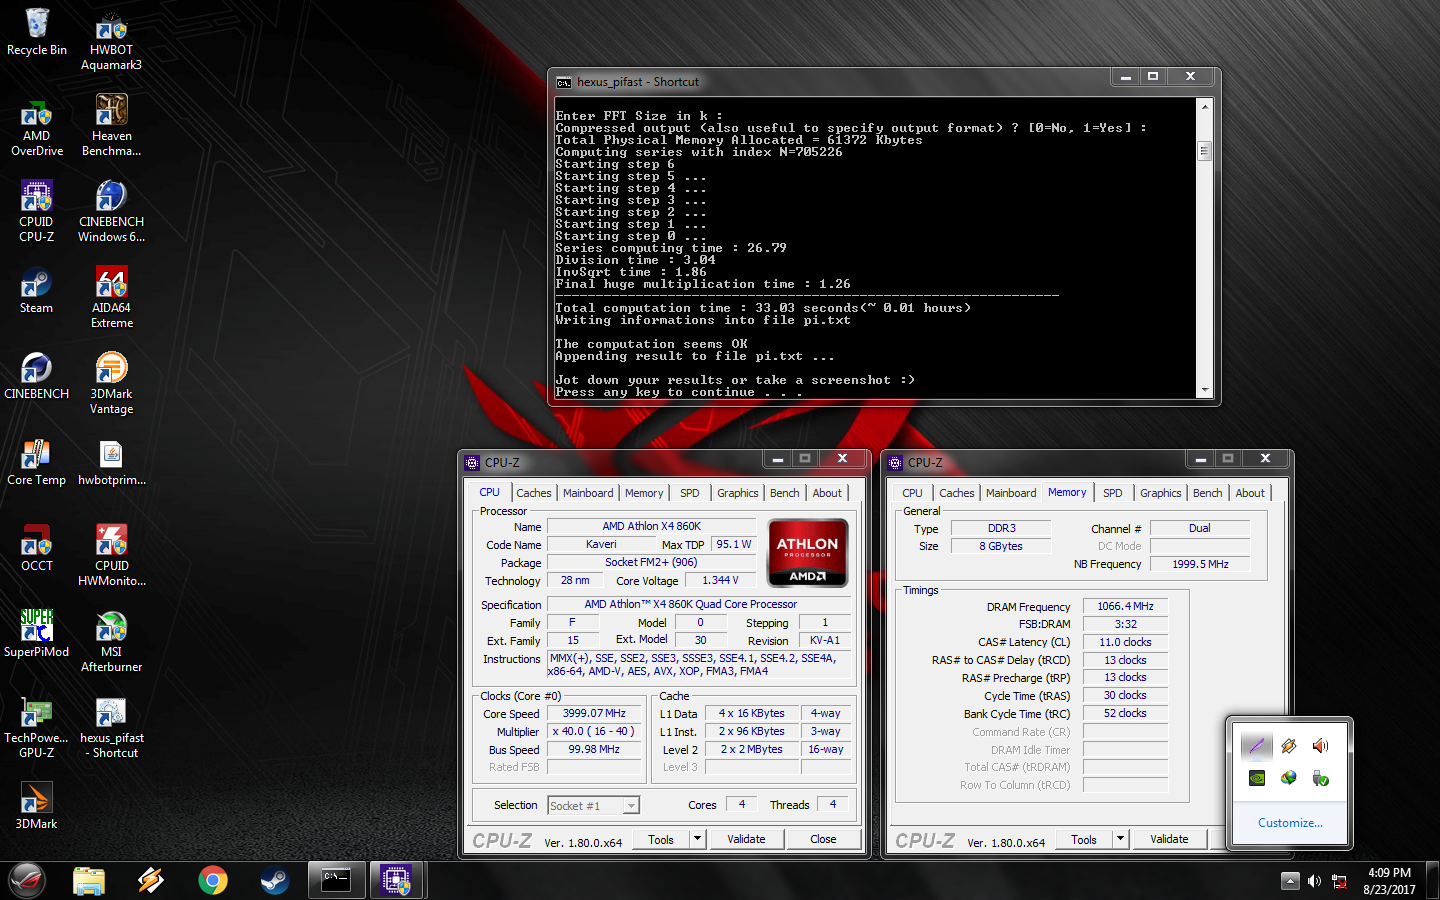Screen dimensions: 1440x900
Task: Select the SuperPiMod desktop icon
Action: [x=37, y=635]
